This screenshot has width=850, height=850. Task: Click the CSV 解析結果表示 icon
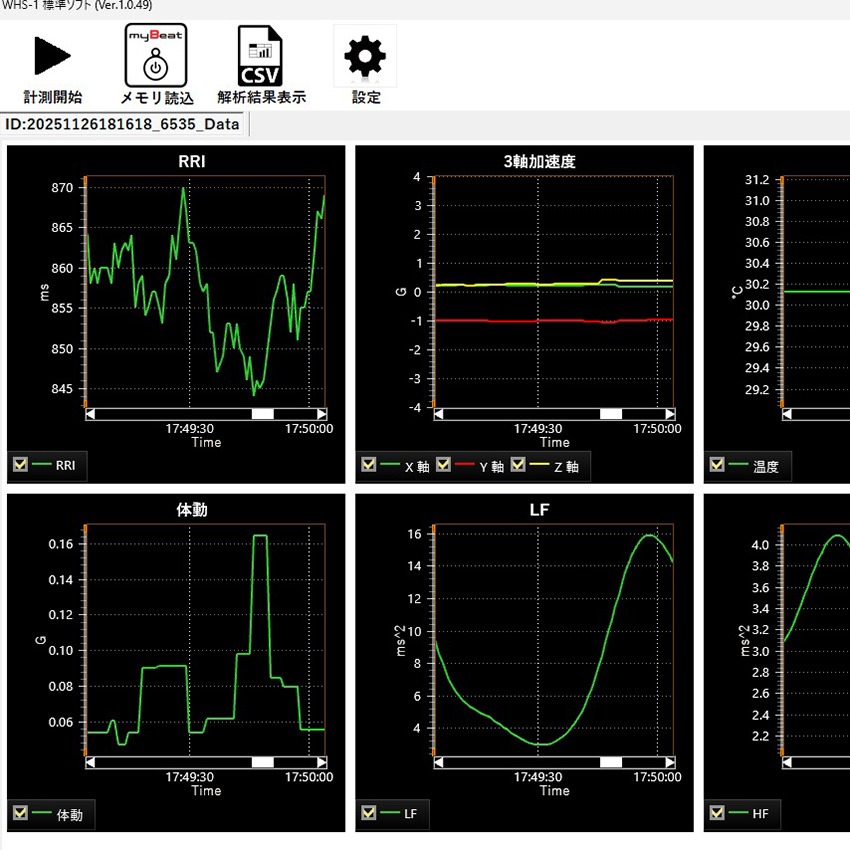259,55
